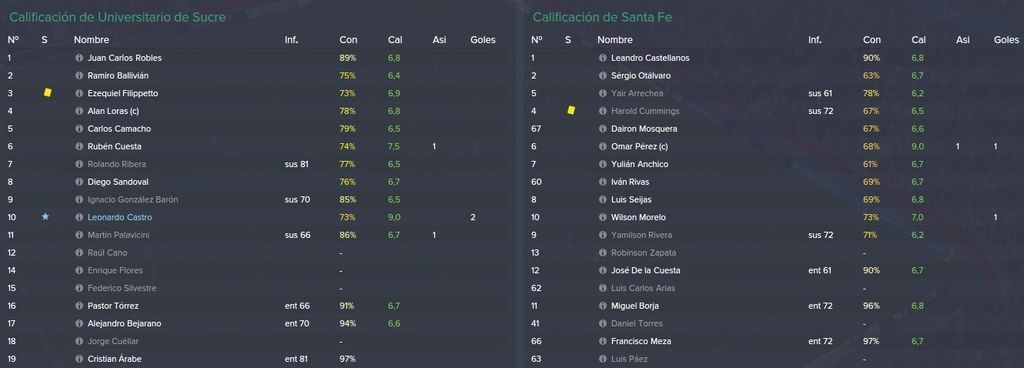Open info icon next to Wilson Morelo
Image resolution: width=1024 pixels, height=368 pixels.
click(603, 217)
